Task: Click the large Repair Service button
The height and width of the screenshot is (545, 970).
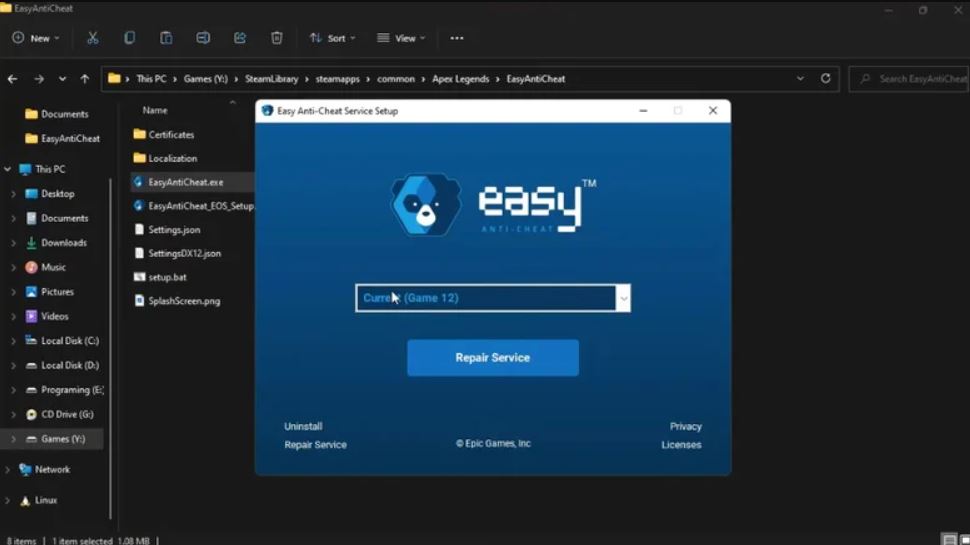Action: tap(493, 358)
